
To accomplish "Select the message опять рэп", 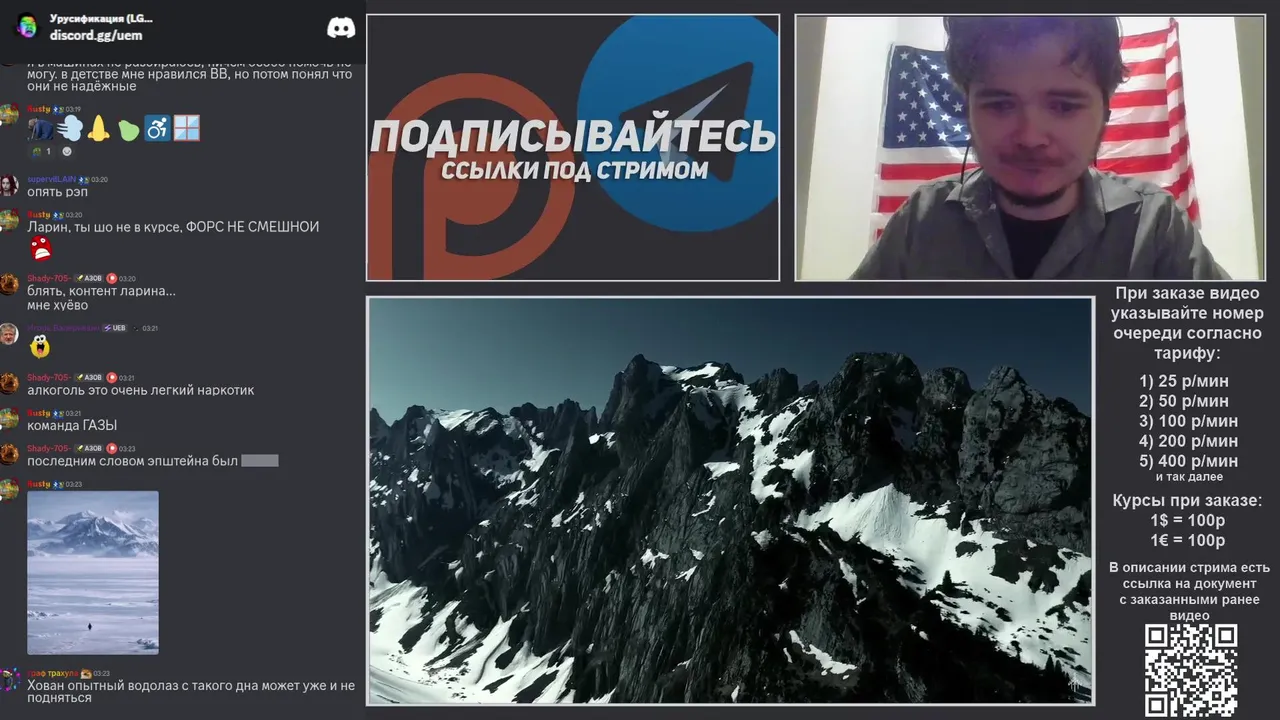I will (x=58, y=191).
